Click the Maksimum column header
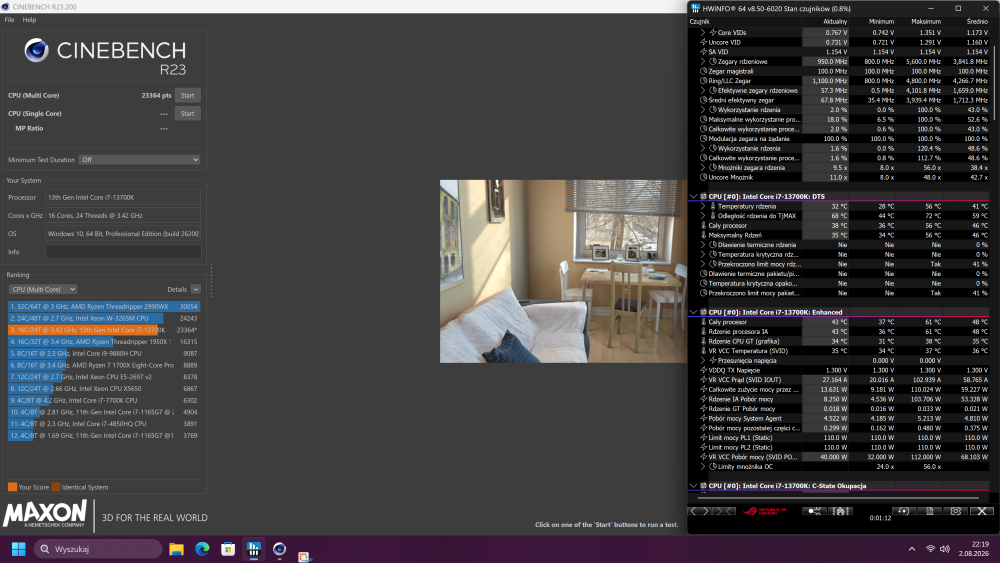This screenshot has width=1000, height=563. click(x=926, y=22)
